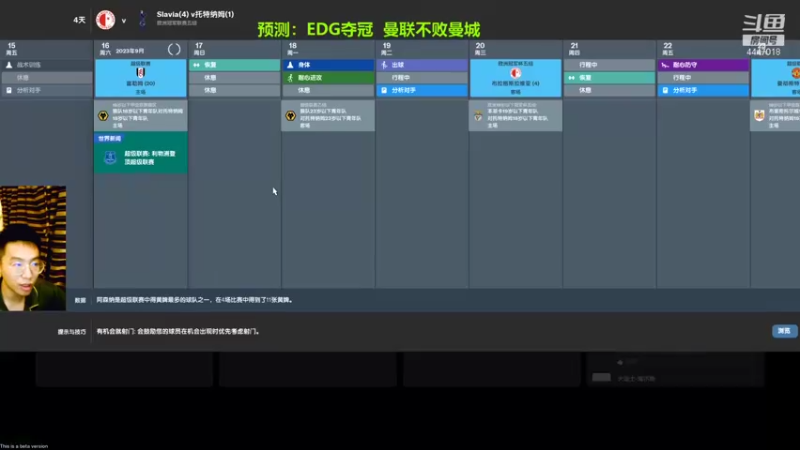Click the attacking running-man icon on day 18

click(290, 78)
